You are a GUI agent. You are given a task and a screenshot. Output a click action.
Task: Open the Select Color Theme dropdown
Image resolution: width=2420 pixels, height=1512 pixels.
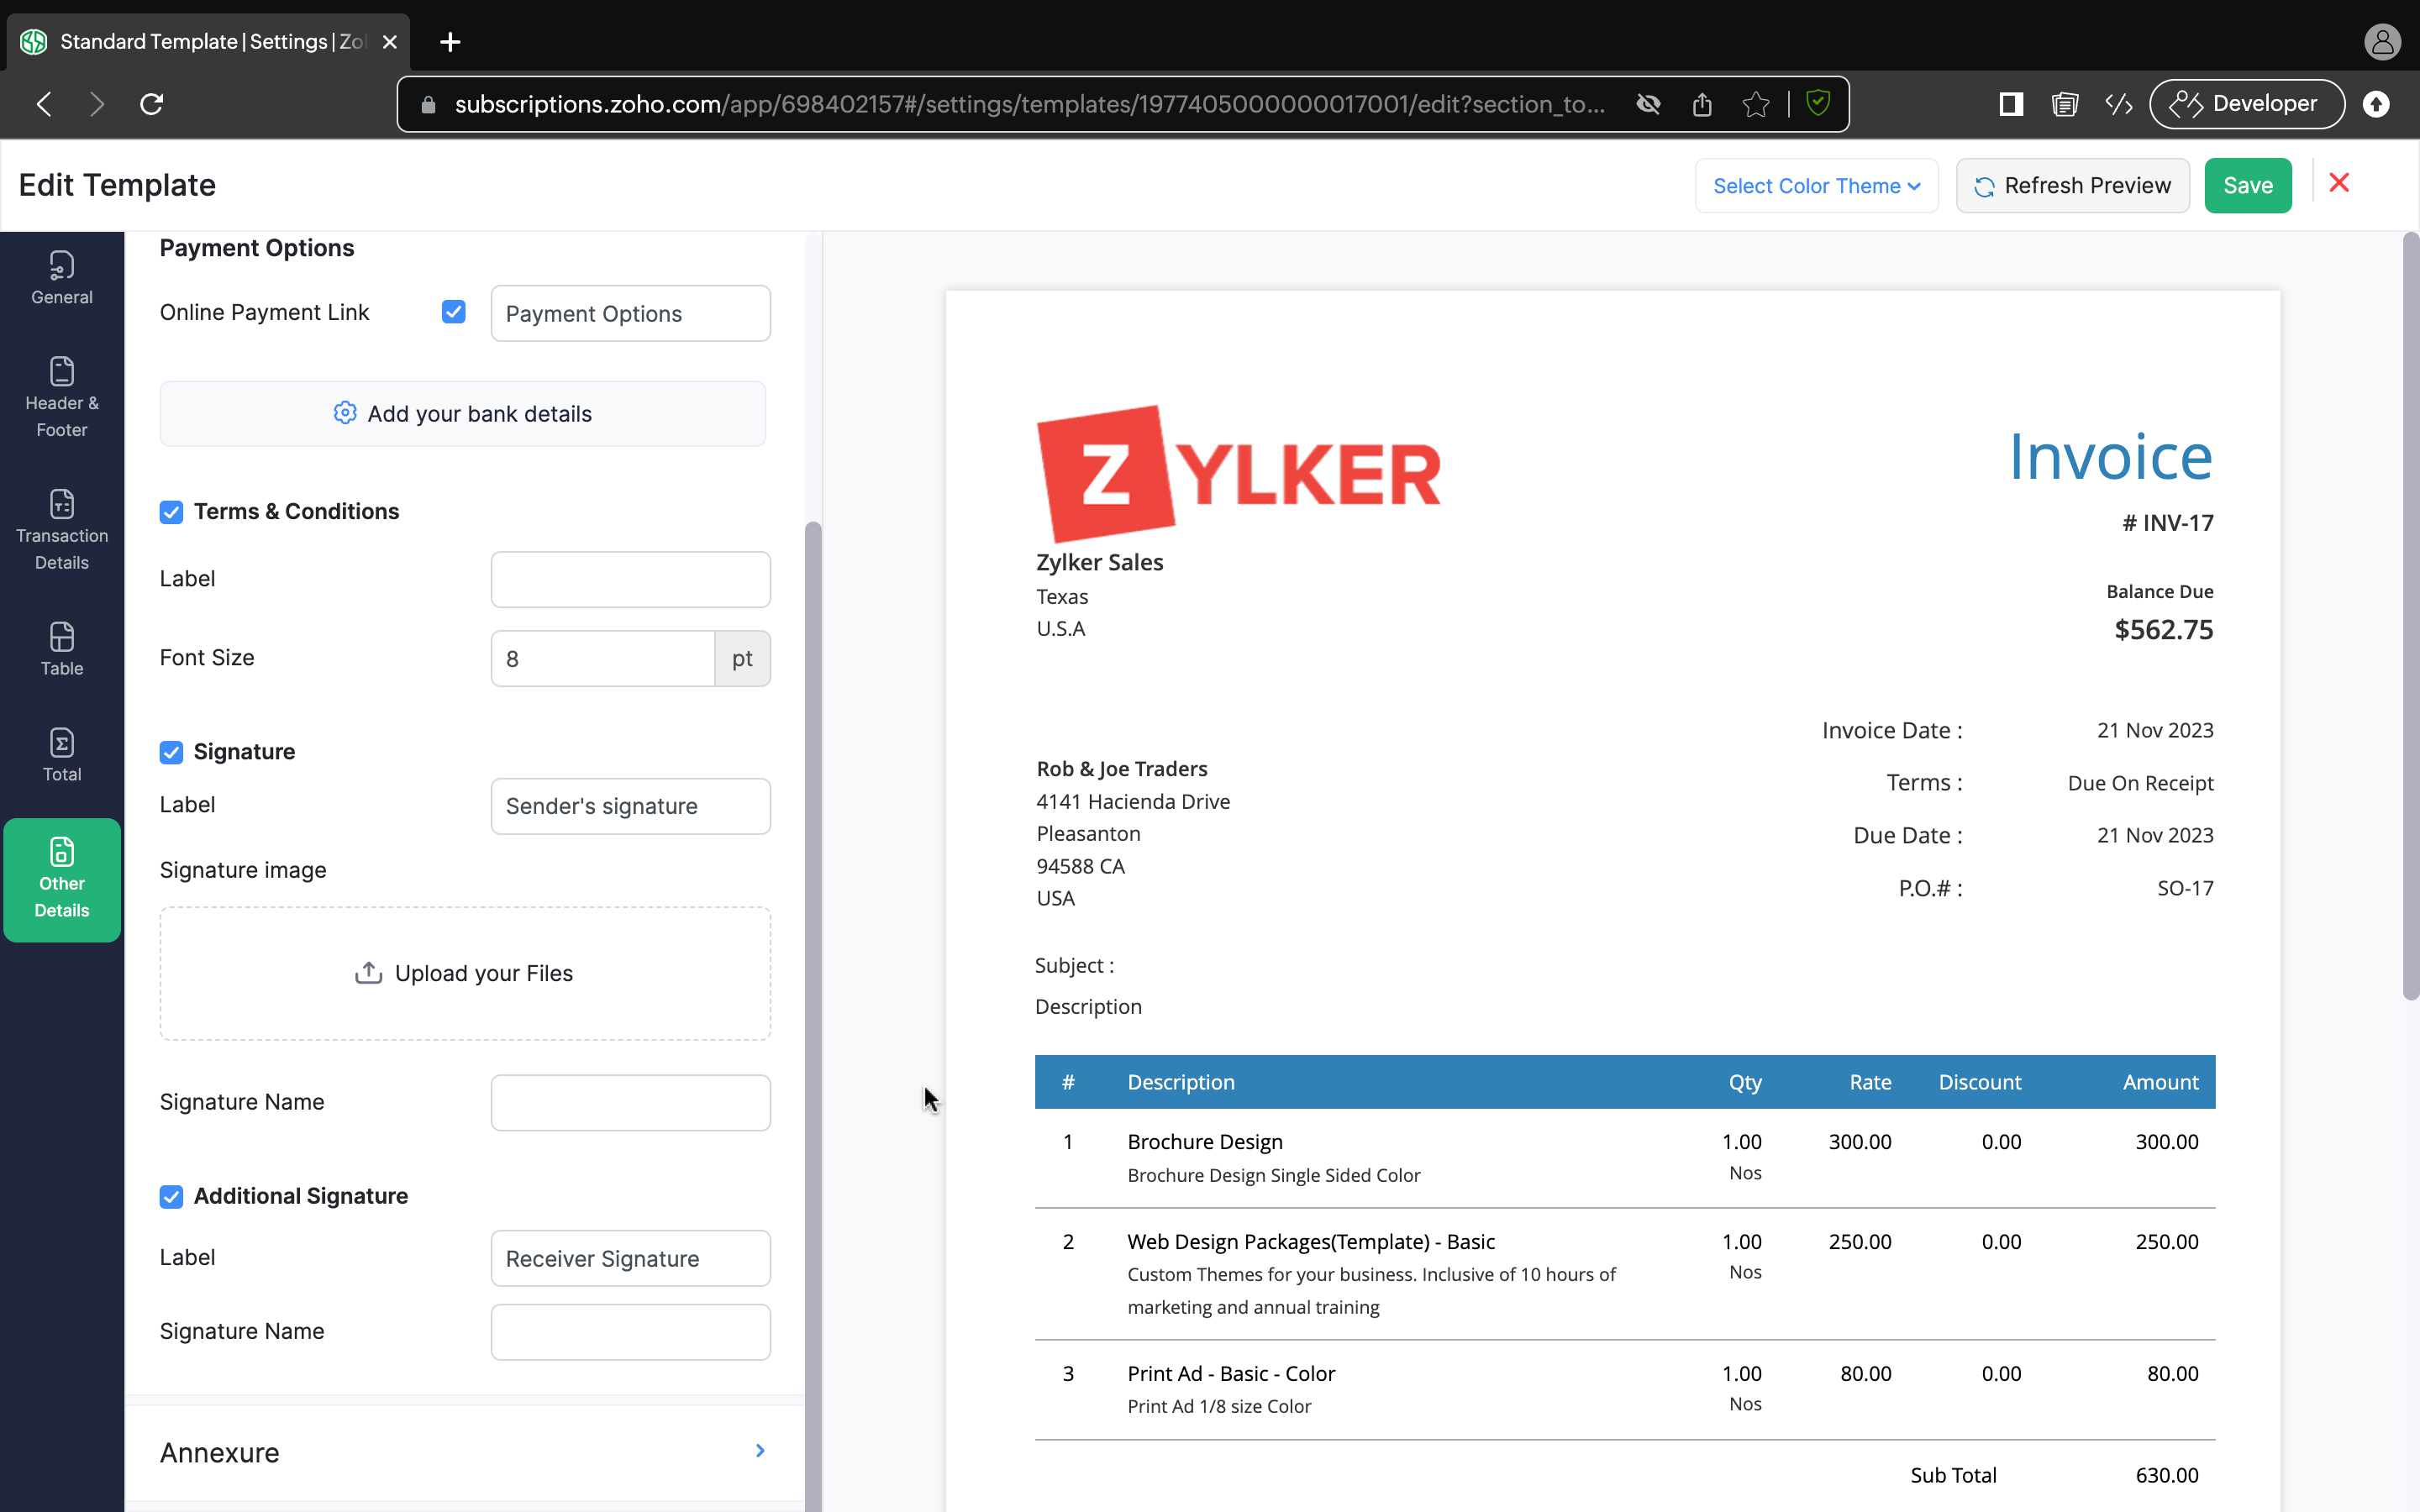1815,186
